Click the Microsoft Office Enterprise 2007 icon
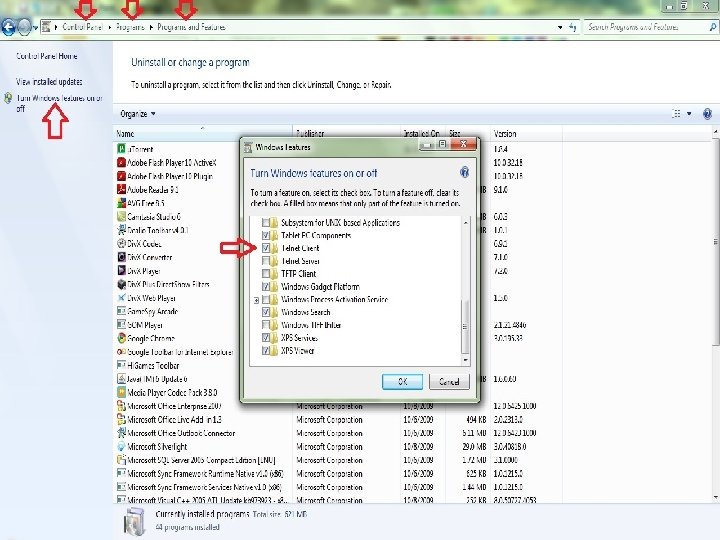 click(121, 406)
